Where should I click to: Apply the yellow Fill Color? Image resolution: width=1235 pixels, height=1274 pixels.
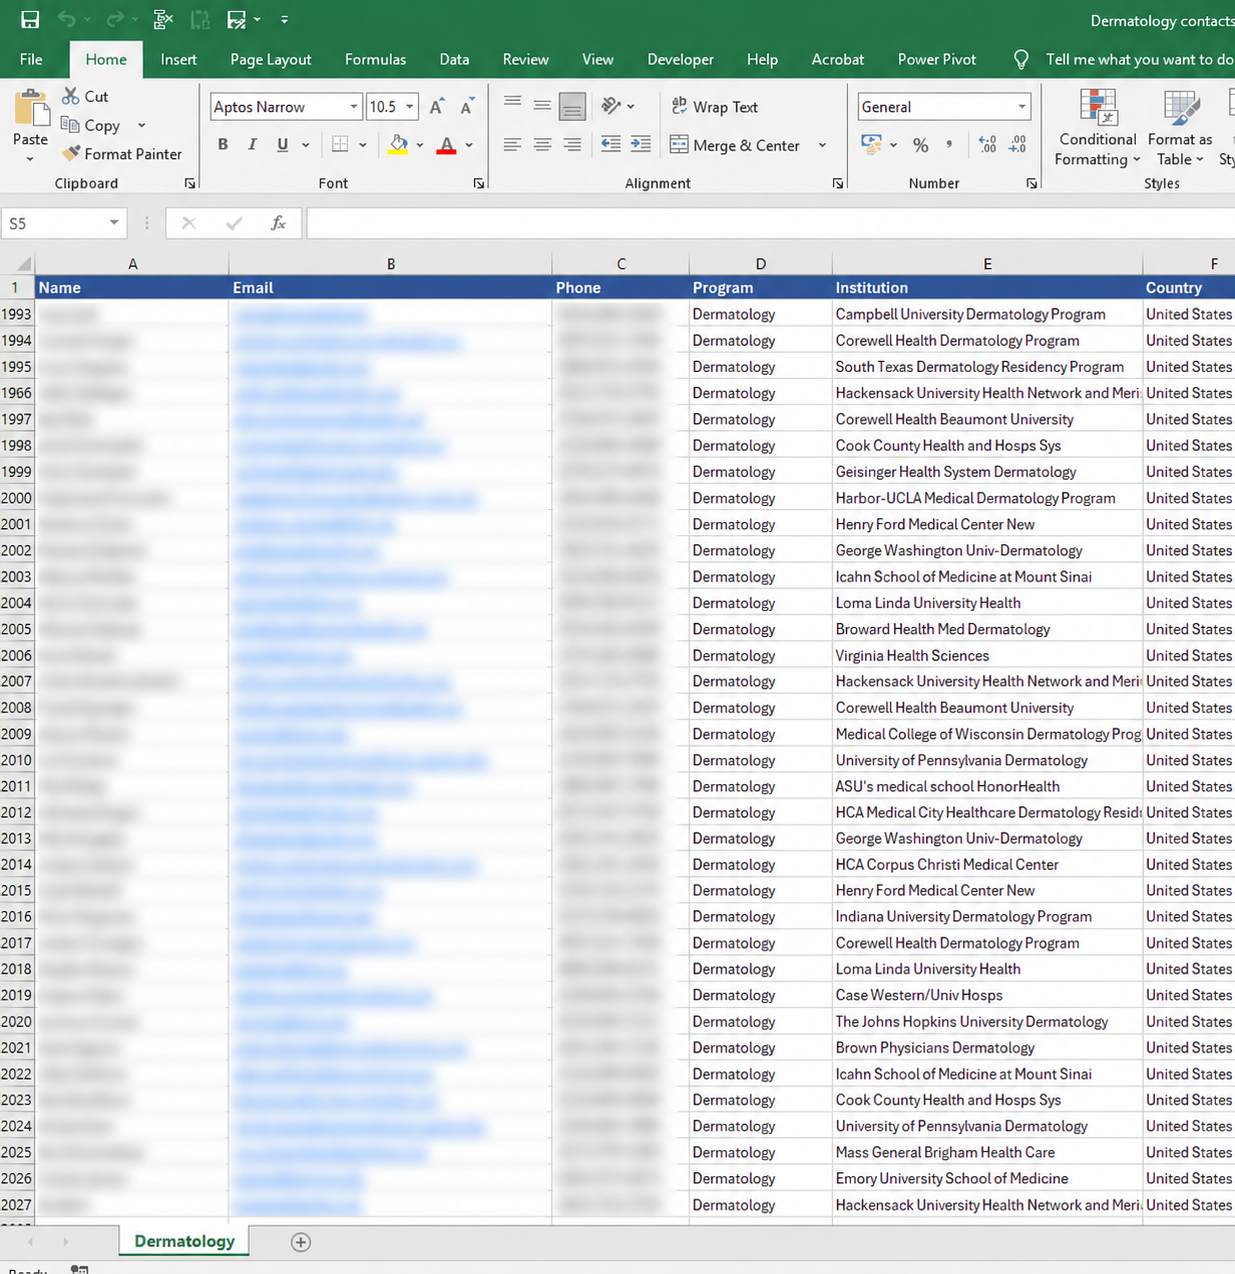398,145
